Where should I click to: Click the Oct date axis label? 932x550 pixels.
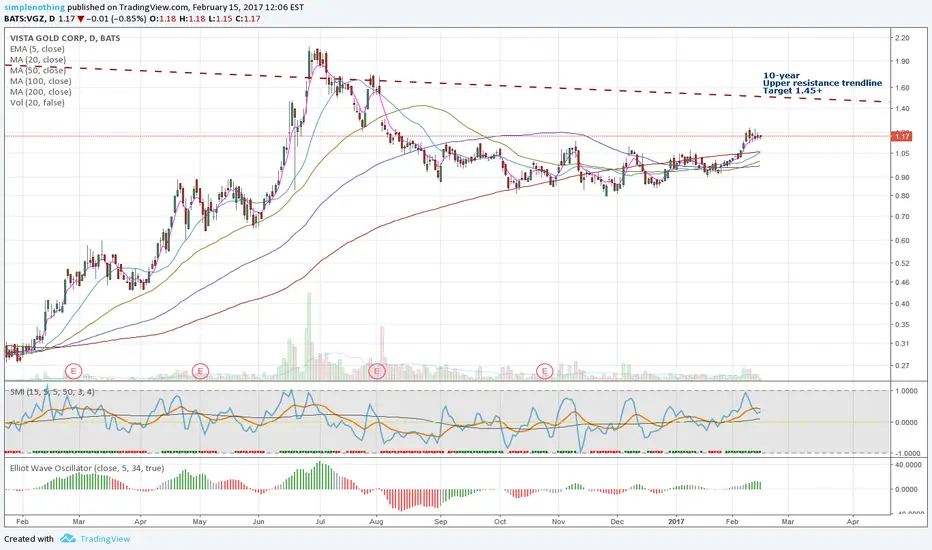coord(500,521)
